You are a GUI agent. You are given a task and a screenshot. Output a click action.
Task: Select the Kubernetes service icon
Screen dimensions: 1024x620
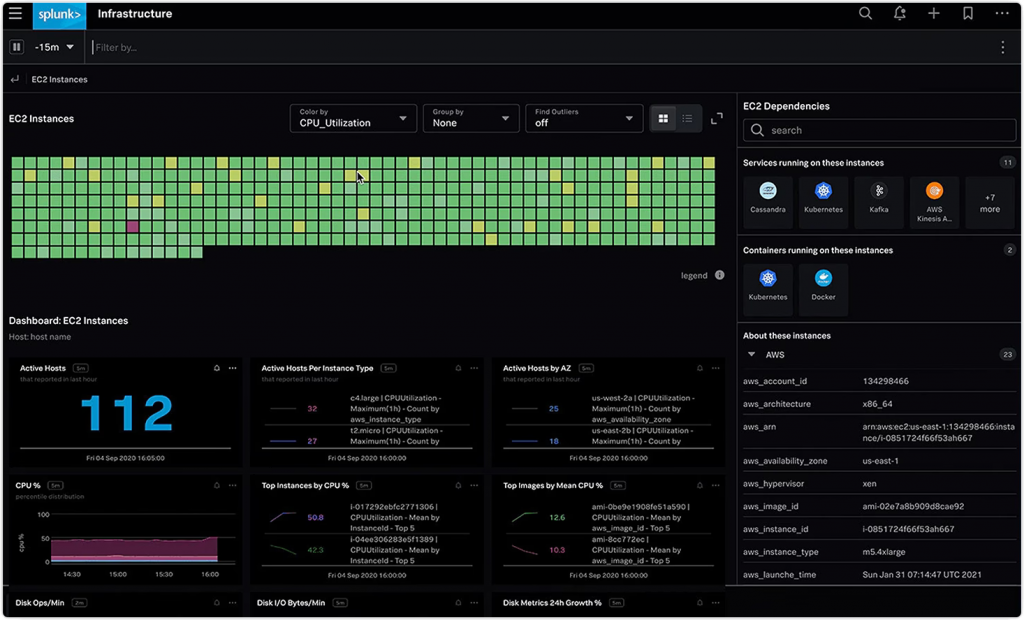click(x=822, y=200)
